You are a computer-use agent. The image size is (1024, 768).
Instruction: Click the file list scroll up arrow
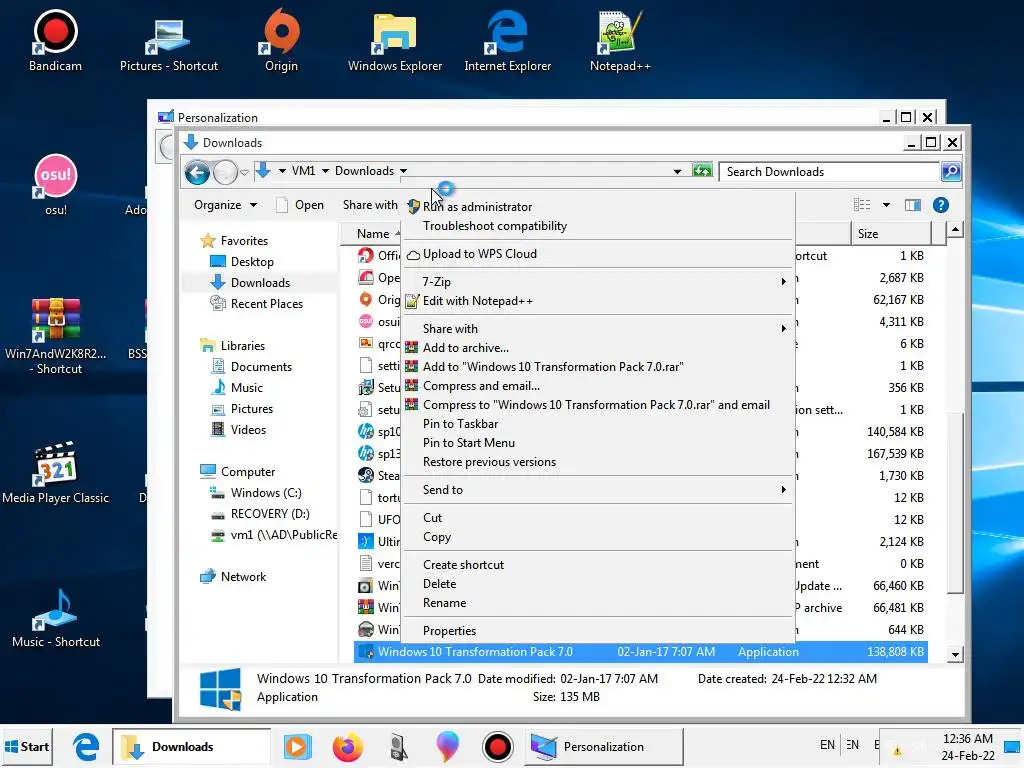(955, 230)
